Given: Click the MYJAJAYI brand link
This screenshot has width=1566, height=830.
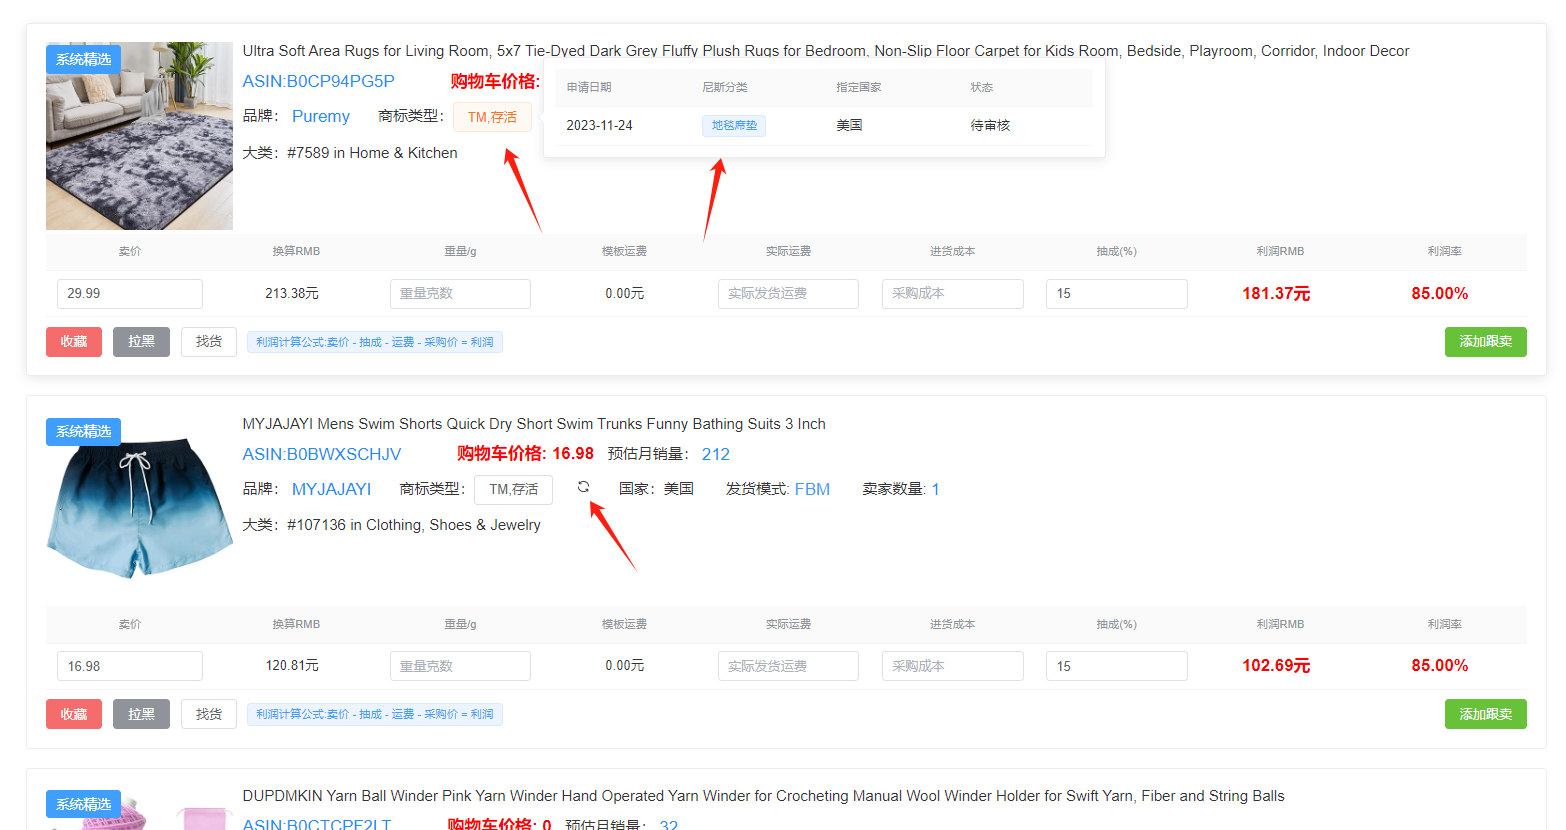Looking at the screenshot, I should click(331, 489).
